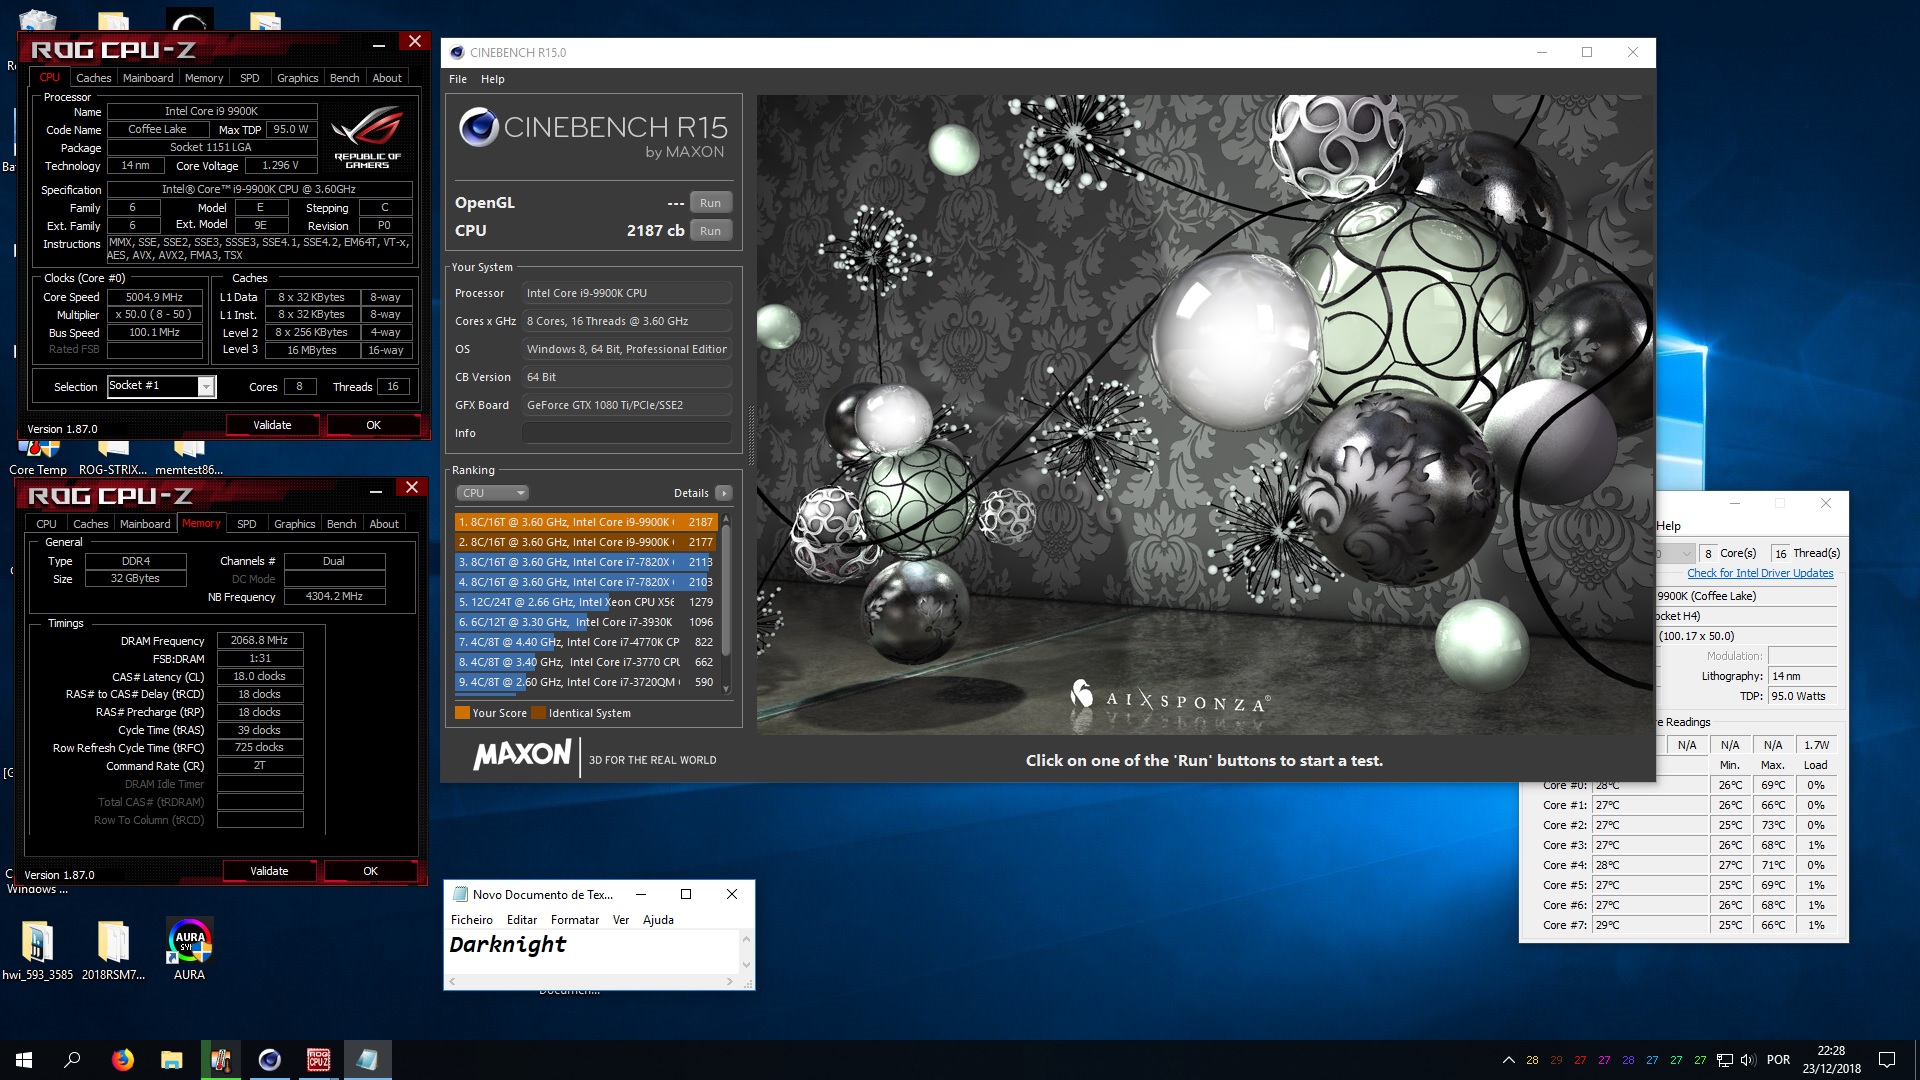Image resolution: width=1920 pixels, height=1080 pixels.
Task: Open AURA desktop shortcut
Action: tap(189, 950)
